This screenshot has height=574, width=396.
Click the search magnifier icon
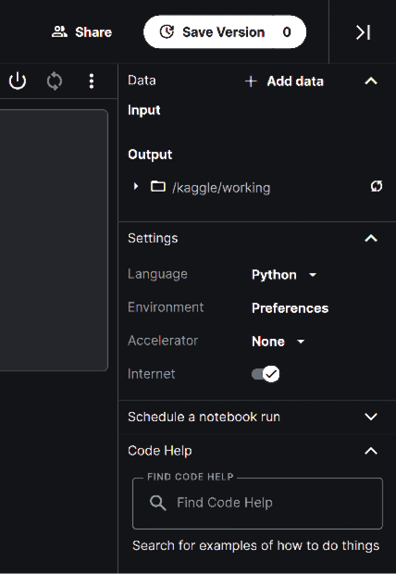[158, 503]
